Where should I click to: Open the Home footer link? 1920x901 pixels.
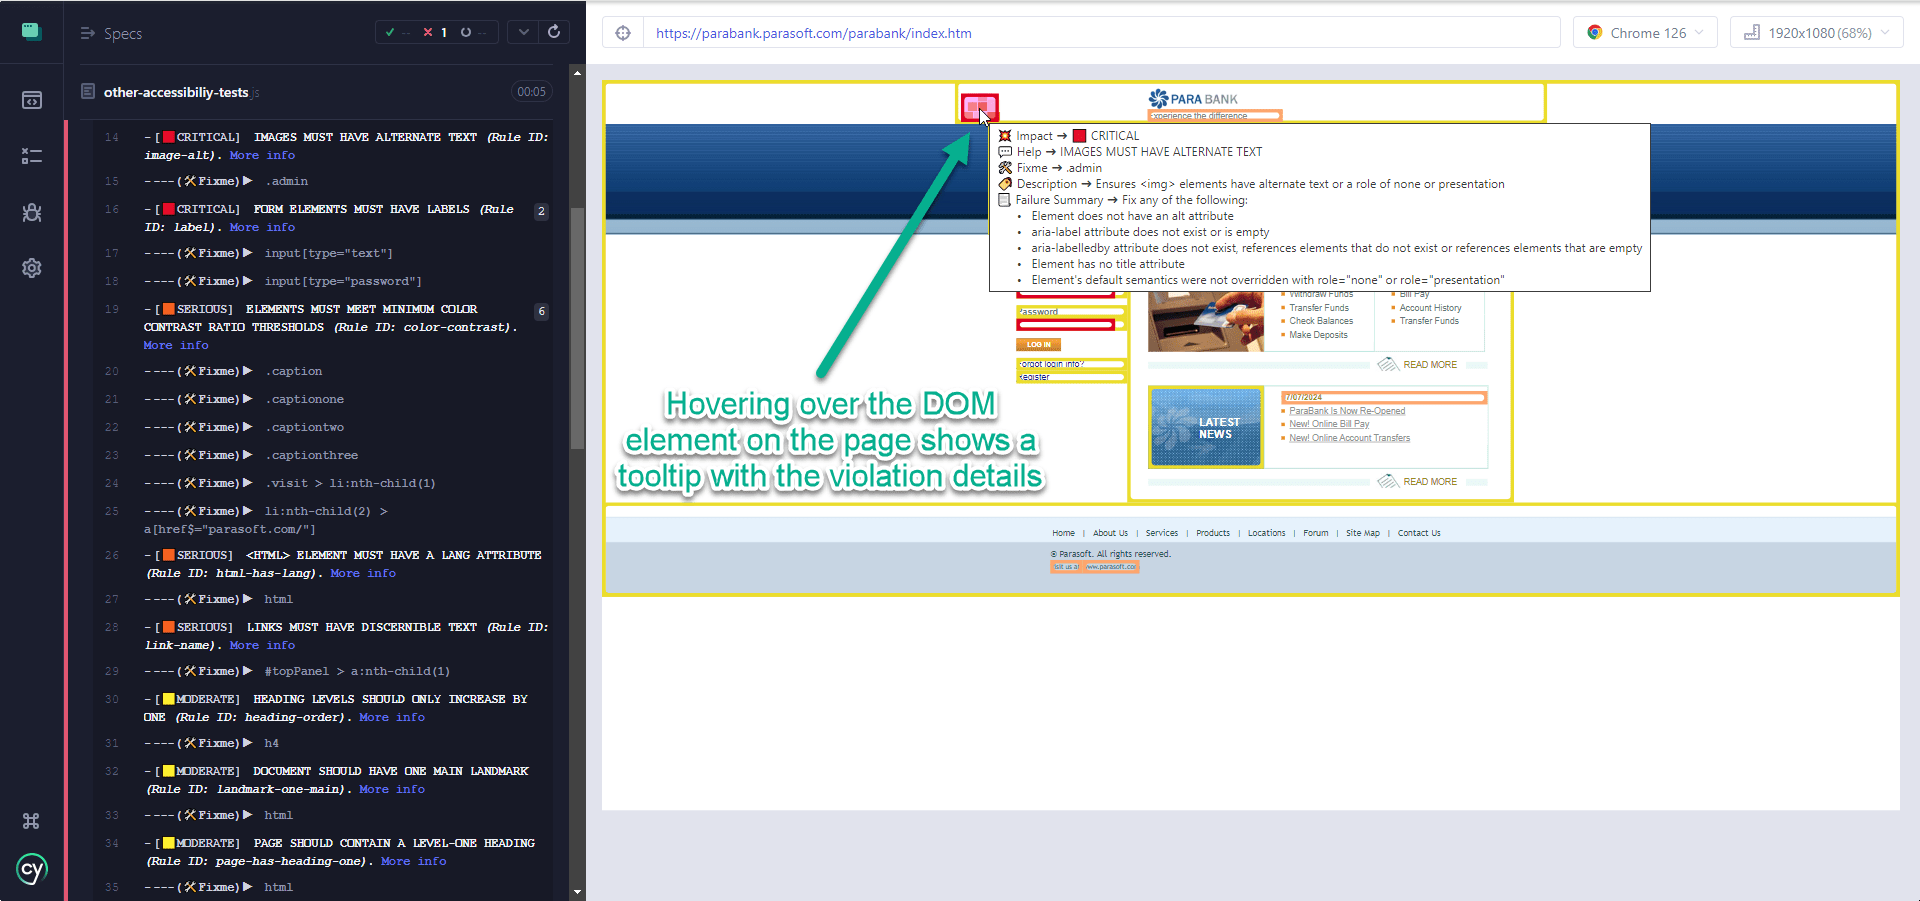click(1063, 533)
